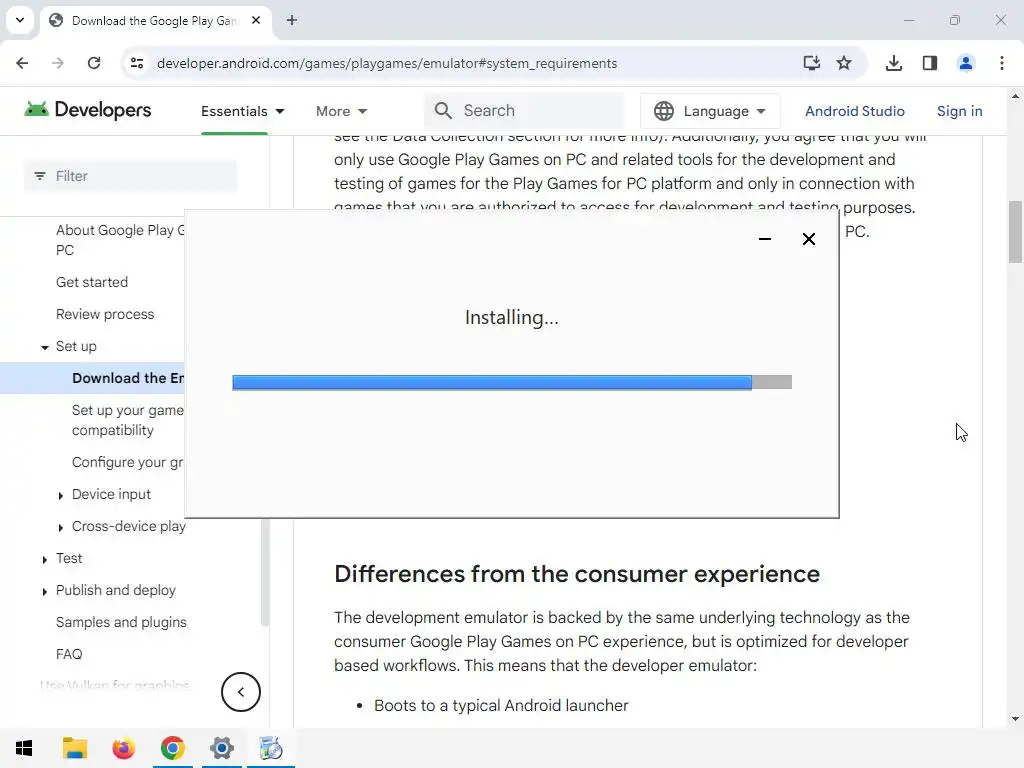Click the search magnifier icon

(443, 110)
